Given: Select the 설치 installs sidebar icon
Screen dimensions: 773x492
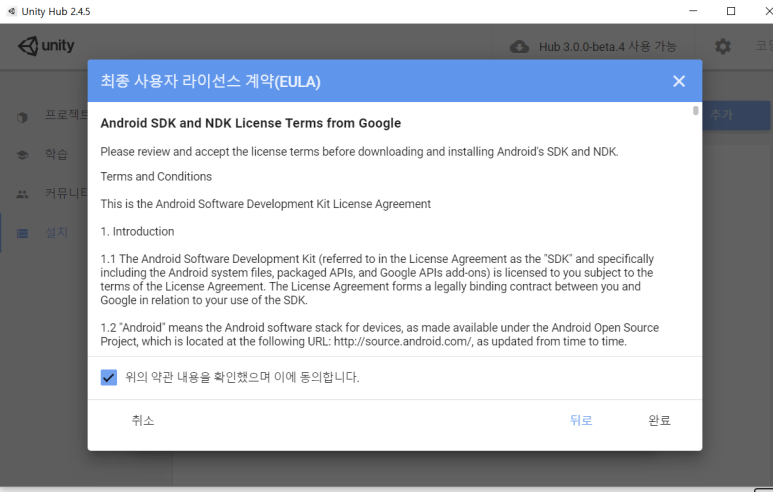Looking at the screenshot, I should [22, 233].
